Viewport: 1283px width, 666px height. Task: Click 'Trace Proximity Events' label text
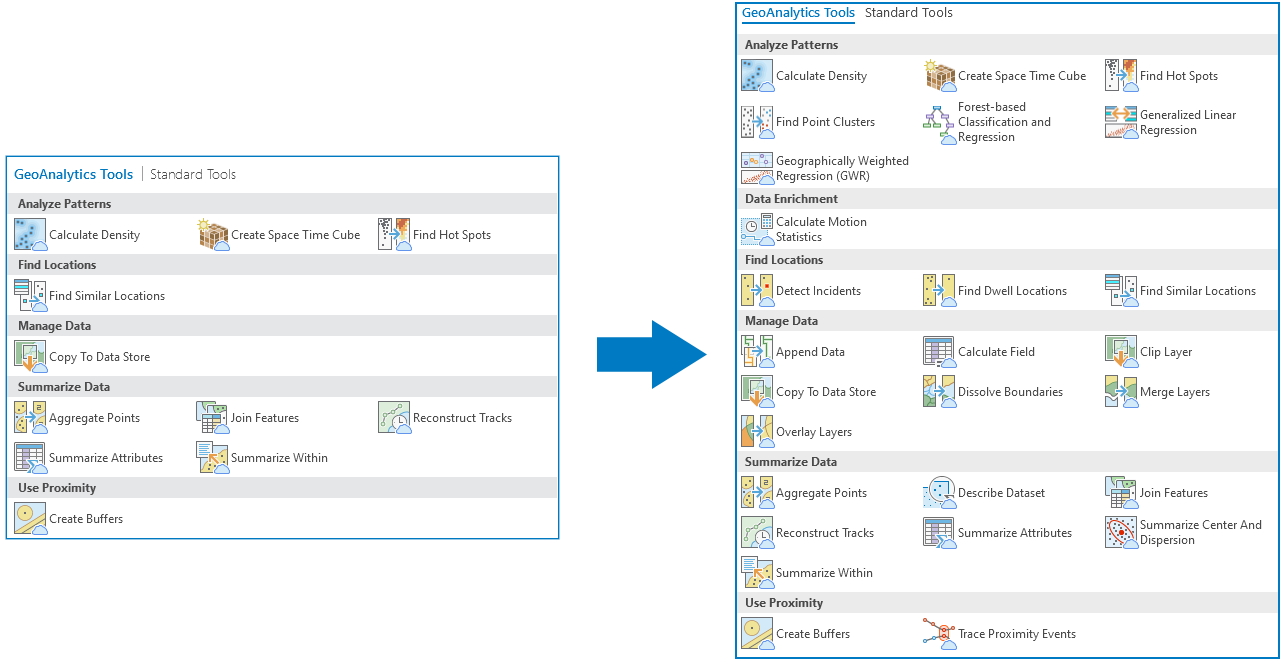(x=1017, y=634)
